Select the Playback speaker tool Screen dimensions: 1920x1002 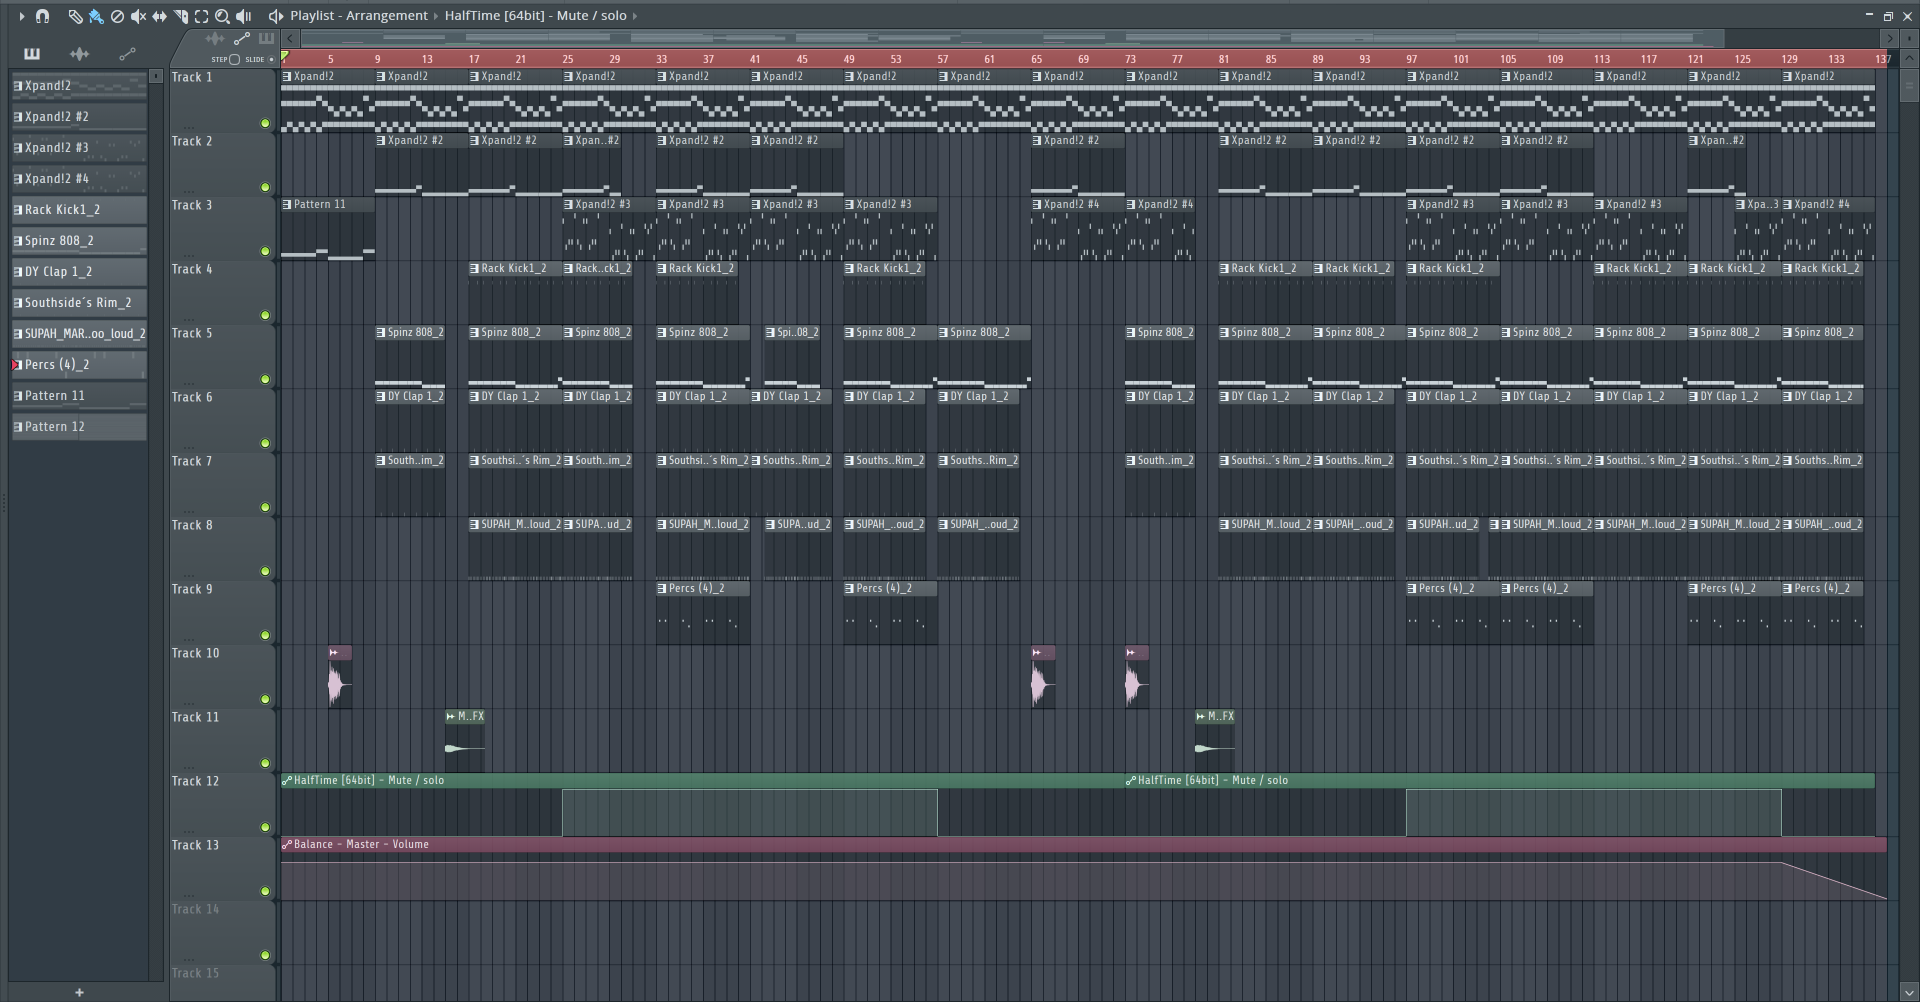click(x=243, y=16)
